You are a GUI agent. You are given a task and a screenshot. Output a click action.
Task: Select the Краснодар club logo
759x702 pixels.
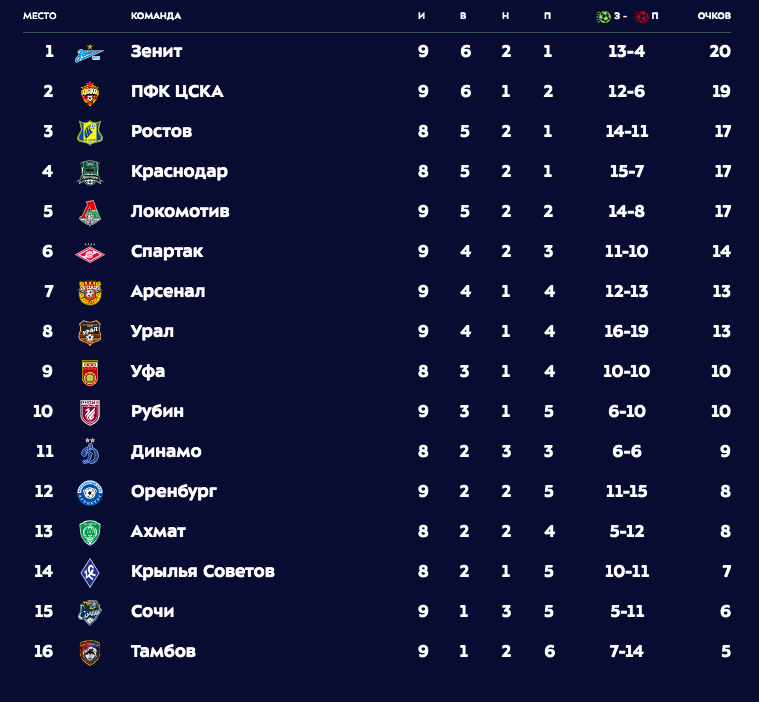tap(90, 172)
